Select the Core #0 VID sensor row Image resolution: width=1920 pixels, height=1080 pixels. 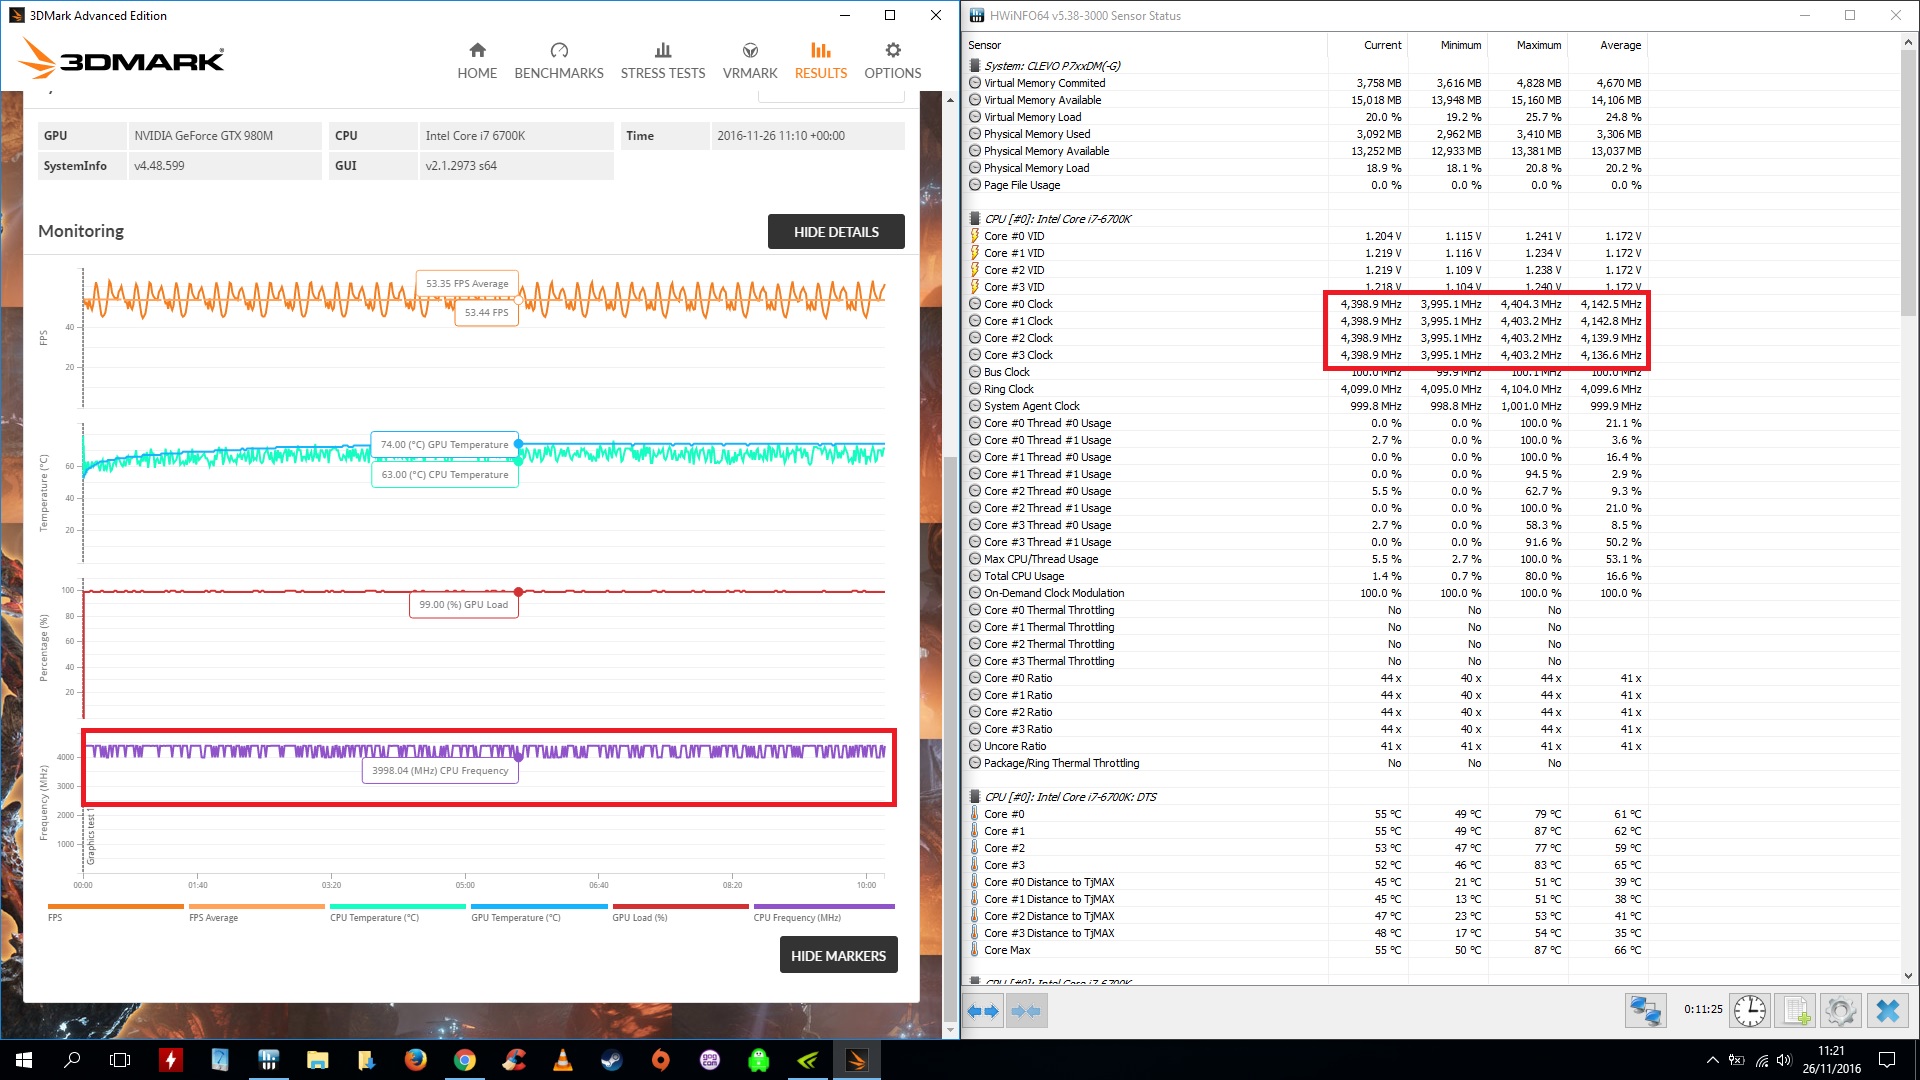pyautogui.click(x=1305, y=236)
